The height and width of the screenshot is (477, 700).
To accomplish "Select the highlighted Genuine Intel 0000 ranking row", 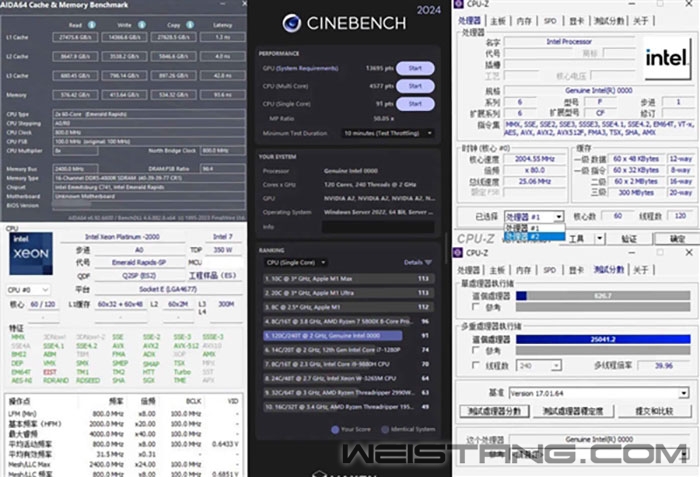I will 348,336.
